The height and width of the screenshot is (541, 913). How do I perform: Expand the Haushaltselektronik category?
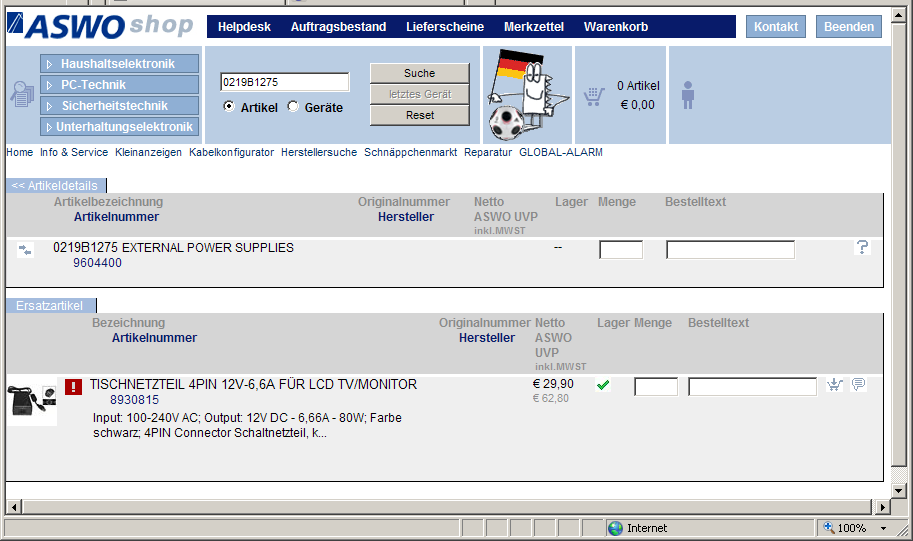[119, 63]
